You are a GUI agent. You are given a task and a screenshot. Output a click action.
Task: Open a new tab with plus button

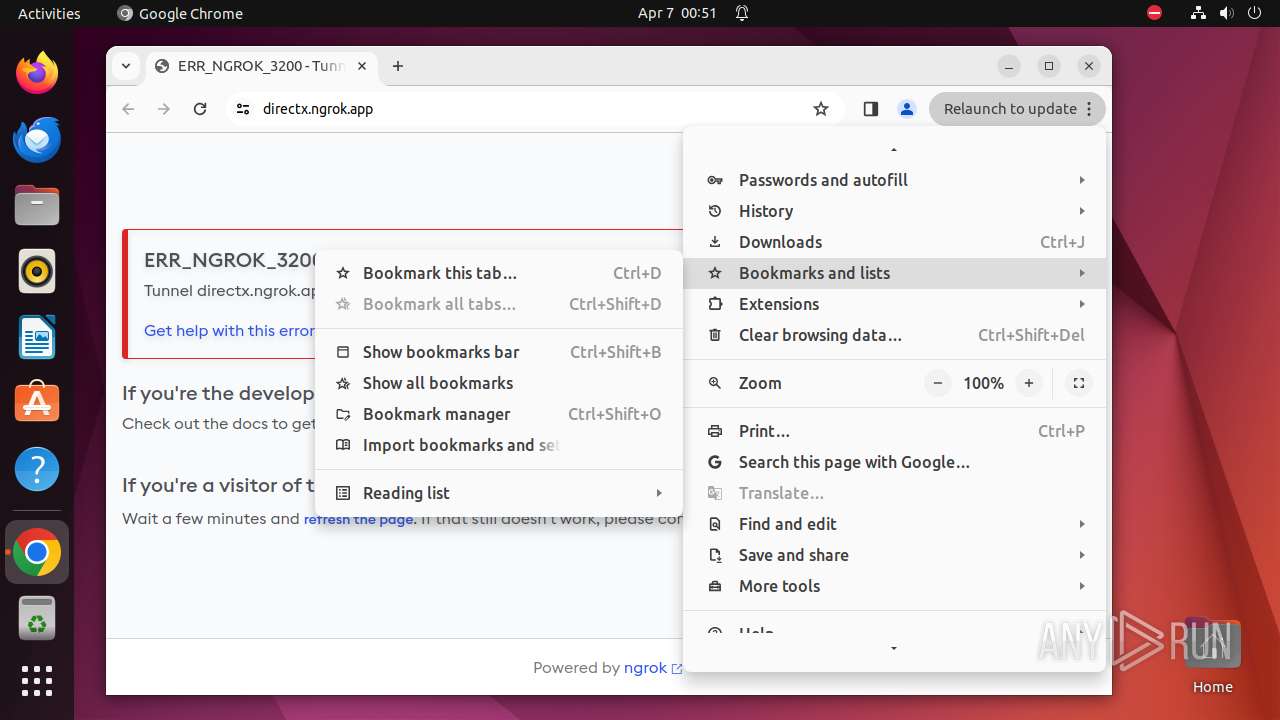click(398, 66)
